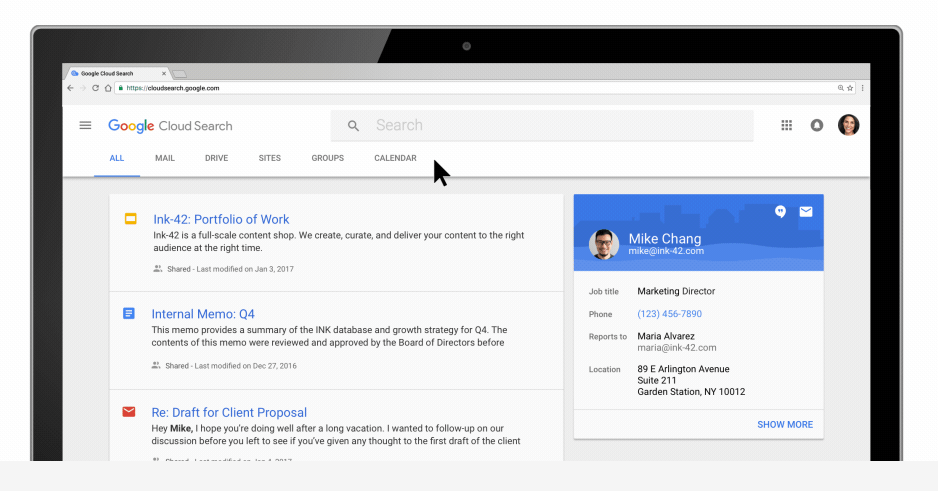The width and height of the screenshot is (938, 491).
Task: Click the magnifier search icon
Action: [x=354, y=126]
